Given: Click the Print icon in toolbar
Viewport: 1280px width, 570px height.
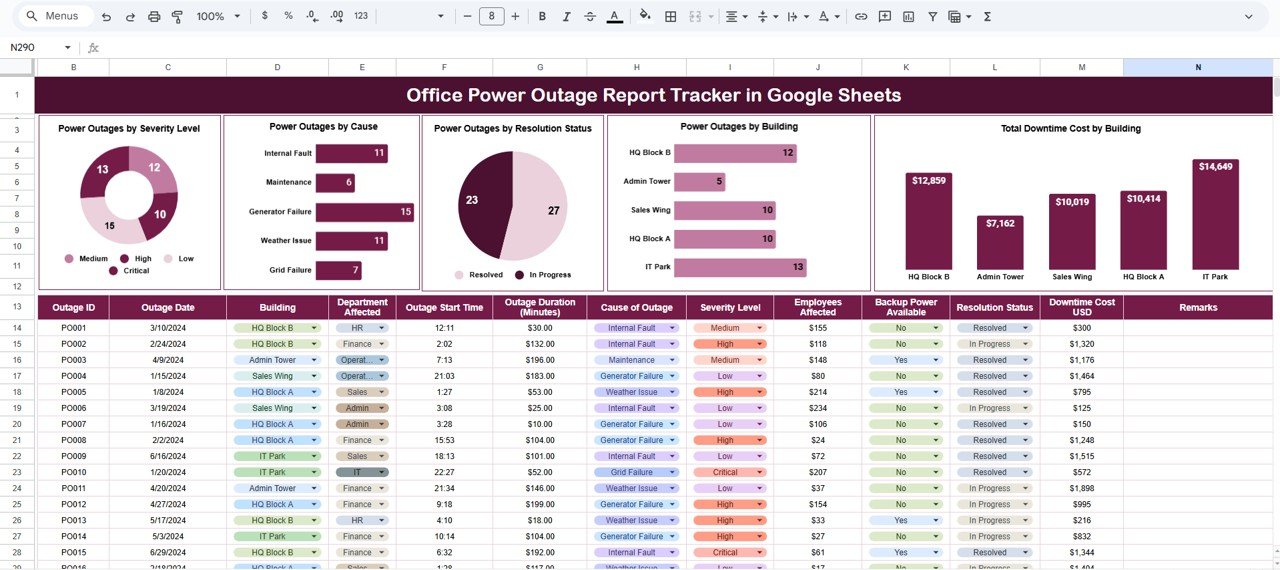Looking at the screenshot, I should tap(153, 17).
